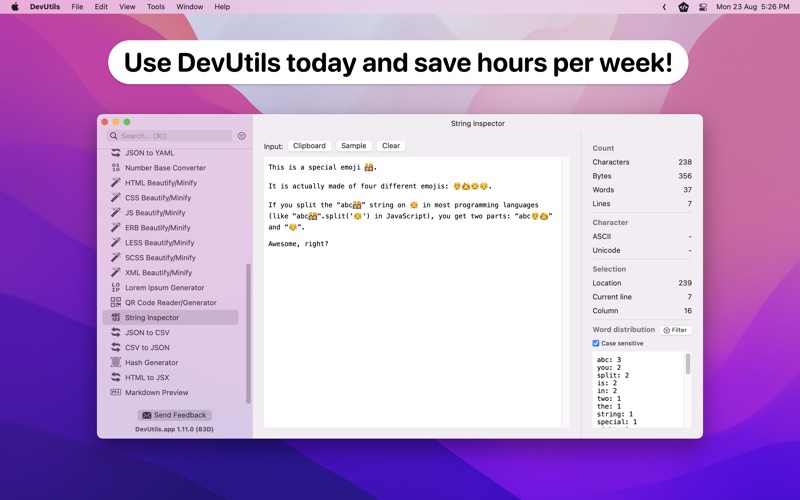Click the QR Code Reader/Generator icon
Image resolution: width=800 pixels, height=500 pixels.
(116, 302)
